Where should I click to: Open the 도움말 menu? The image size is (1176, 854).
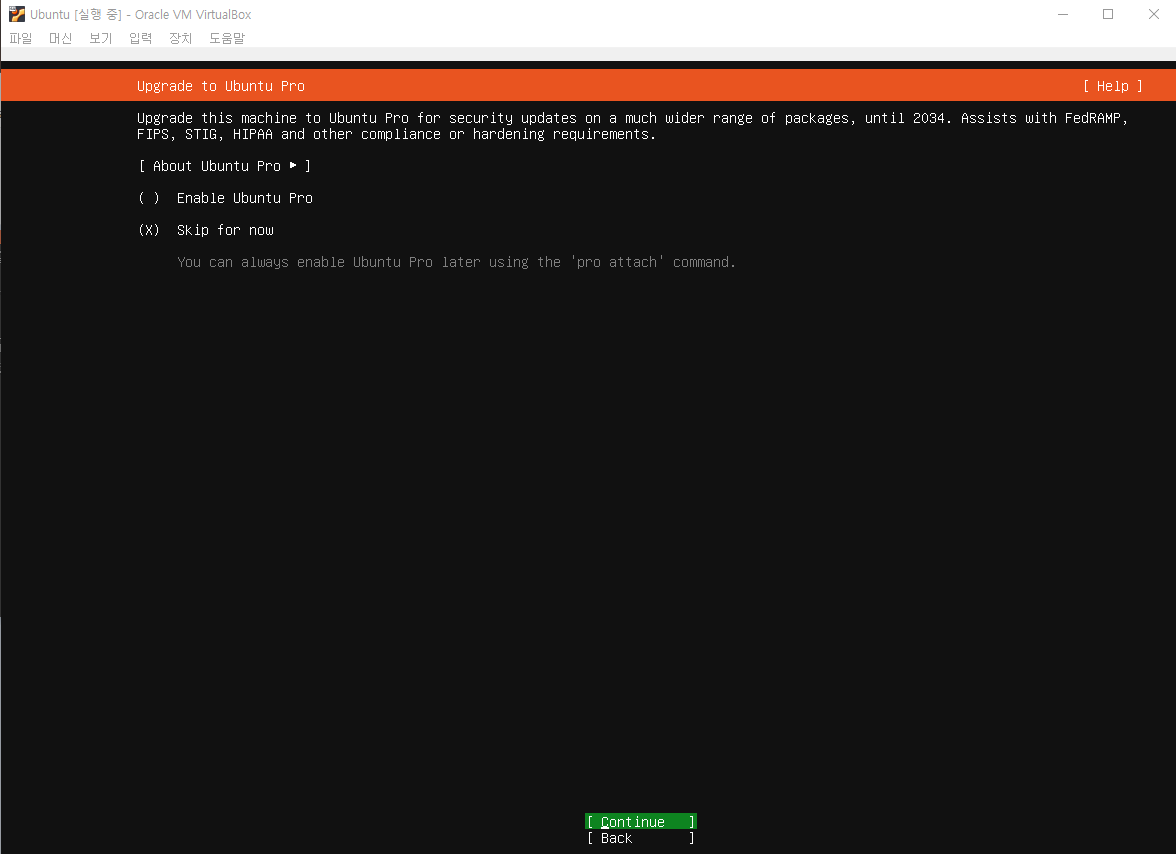tap(227, 38)
